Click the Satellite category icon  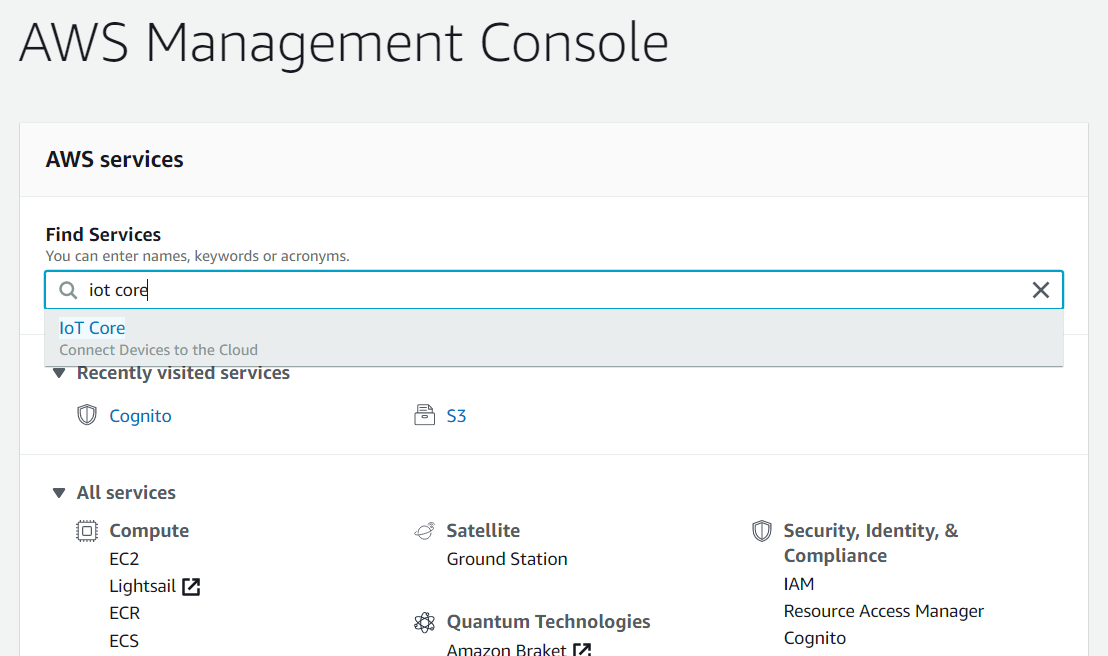(424, 531)
